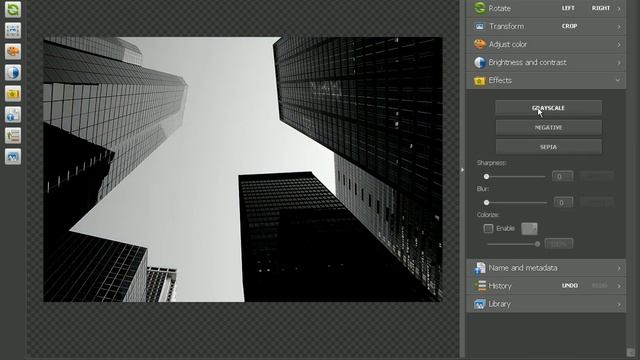Open History icon in left sidebar

13,136
